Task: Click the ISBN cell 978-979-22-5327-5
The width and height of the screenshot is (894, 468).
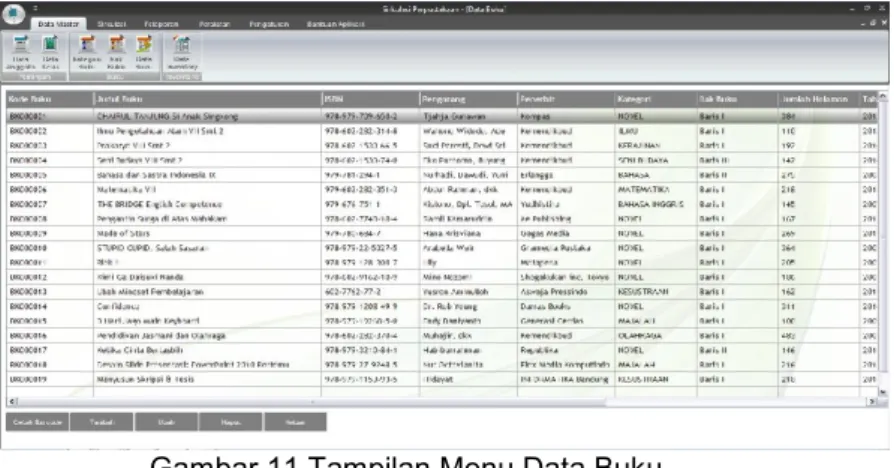Action: click(x=371, y=248)
